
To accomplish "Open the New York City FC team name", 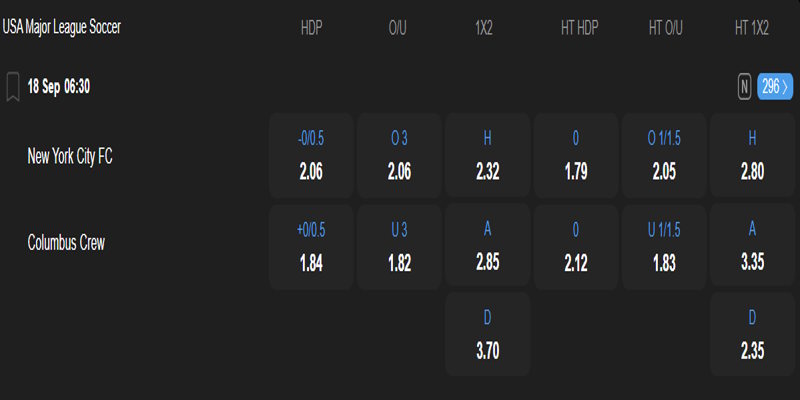I will coord(70,156).
